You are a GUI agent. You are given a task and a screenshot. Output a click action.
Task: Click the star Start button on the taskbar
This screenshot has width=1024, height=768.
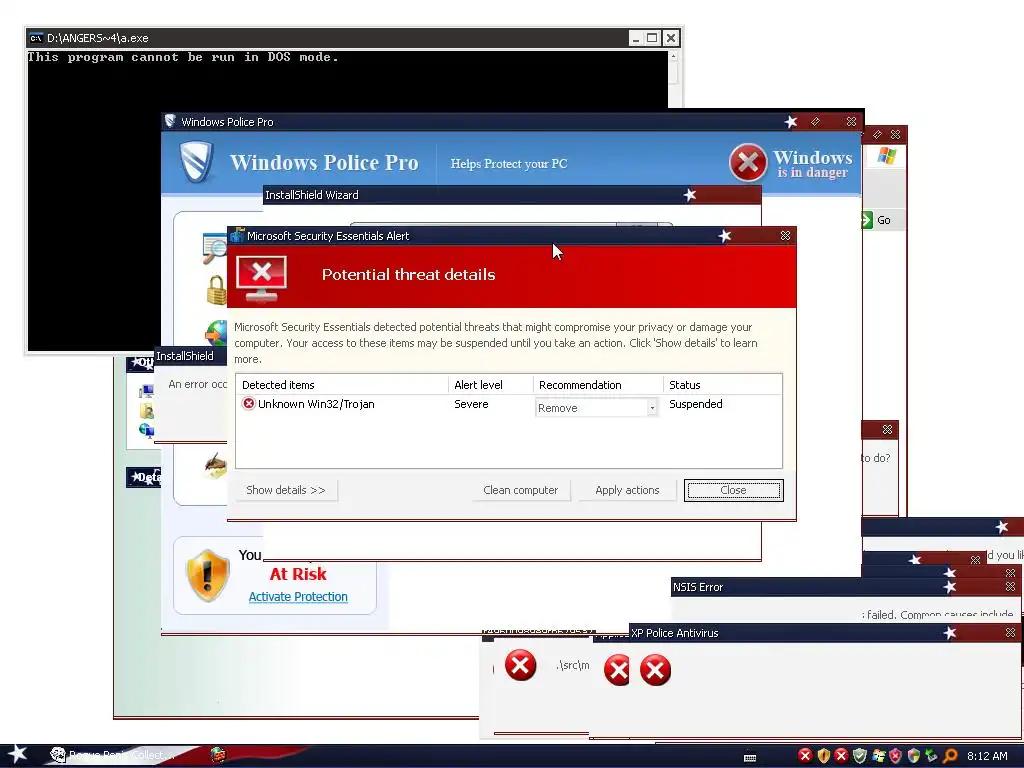point(18,754)
